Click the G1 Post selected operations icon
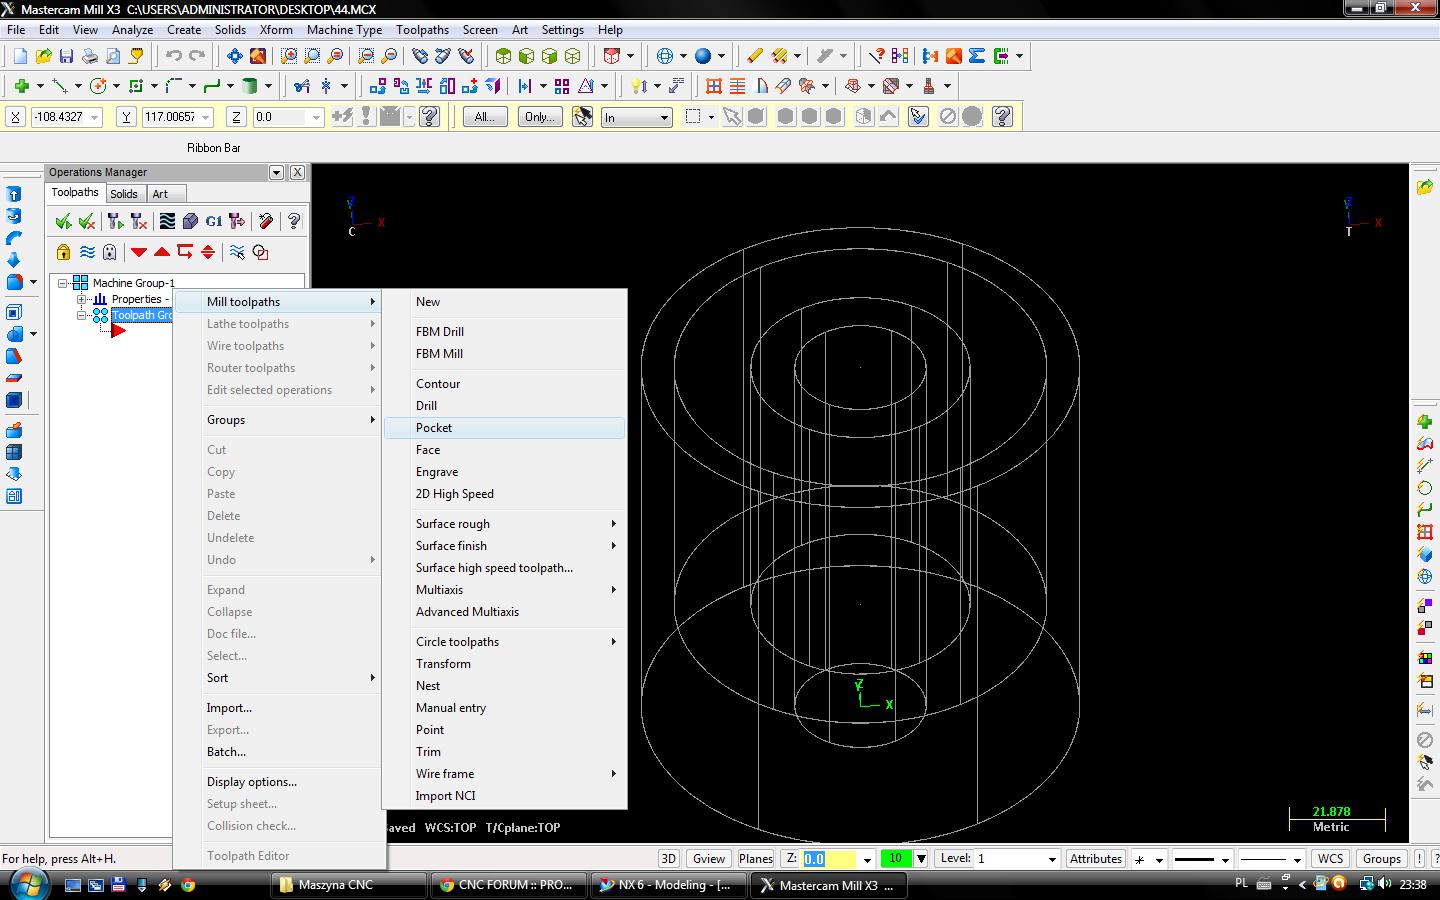The width and height of the screenshot is (1440, 900). [x=213, y=221]
